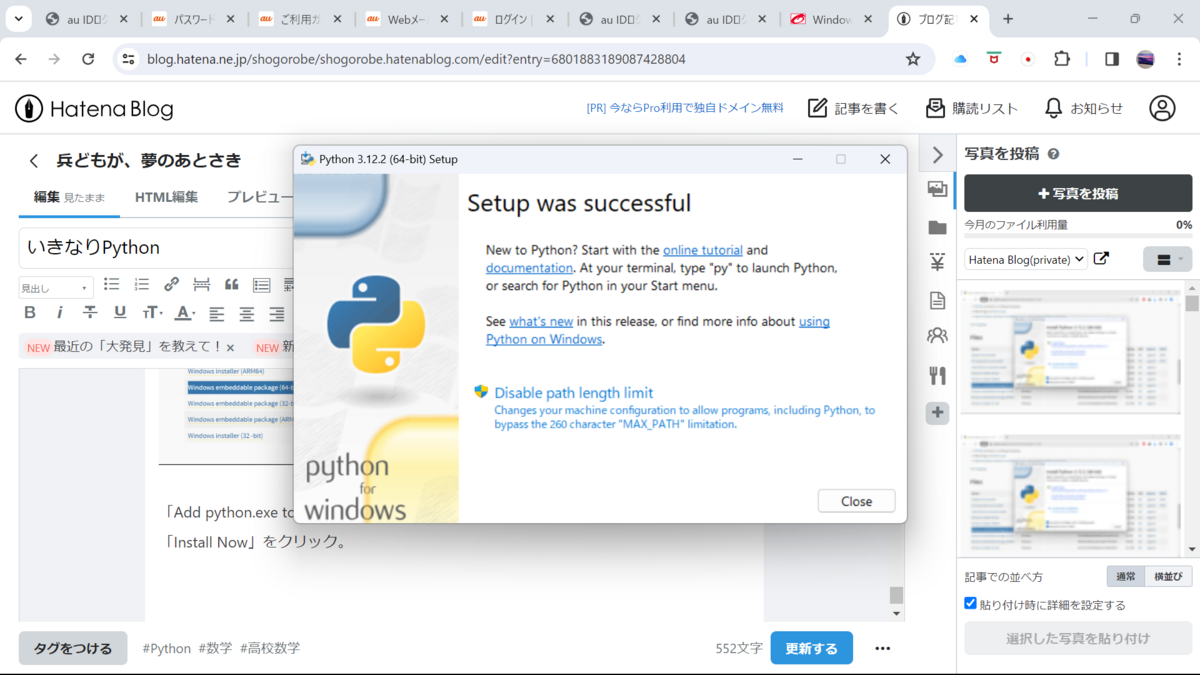
Task: Open the folder (category) sidebar icon
Action: click(937, 227)
